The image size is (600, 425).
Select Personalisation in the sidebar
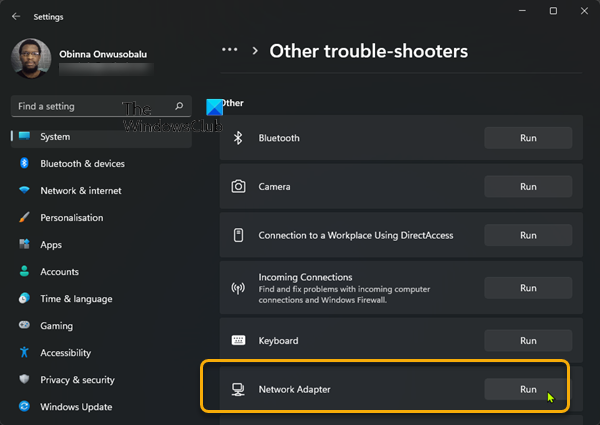[x=71, y=218]
